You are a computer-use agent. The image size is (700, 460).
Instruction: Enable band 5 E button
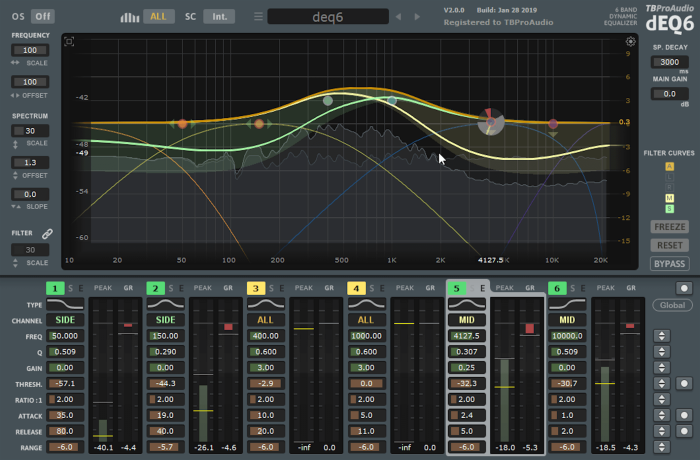483,289
